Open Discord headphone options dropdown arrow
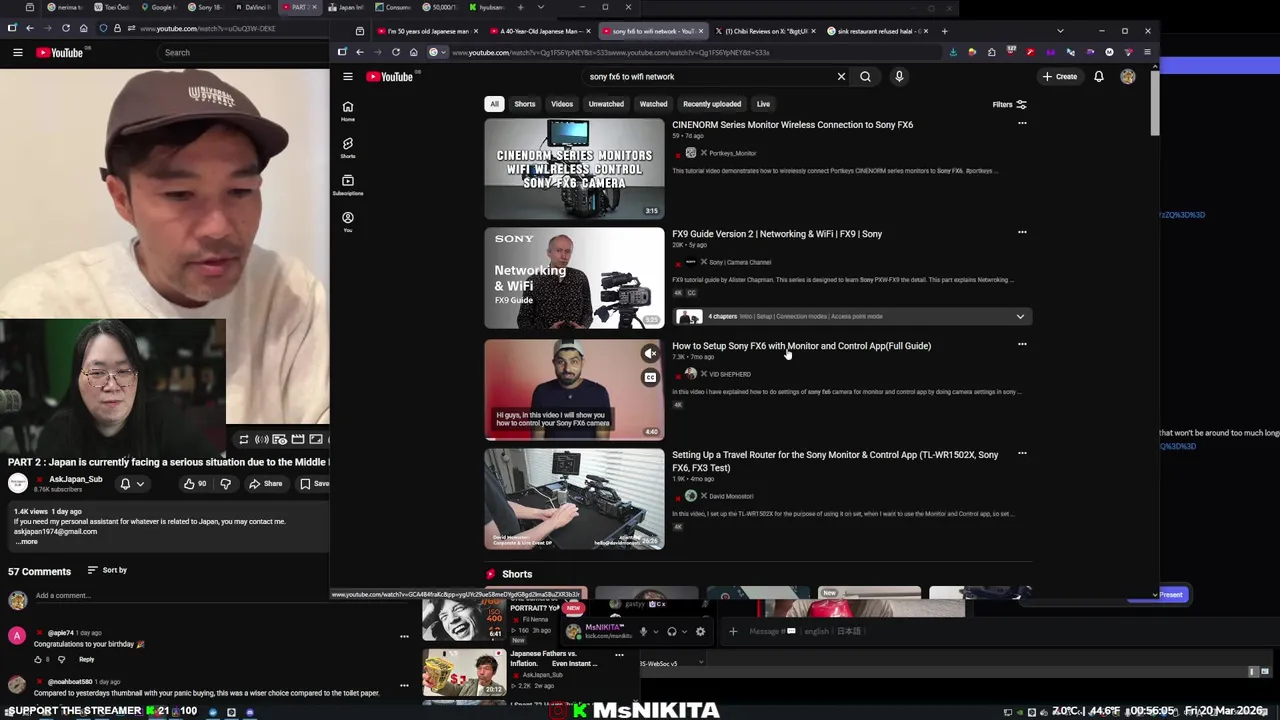 [683, 632]
